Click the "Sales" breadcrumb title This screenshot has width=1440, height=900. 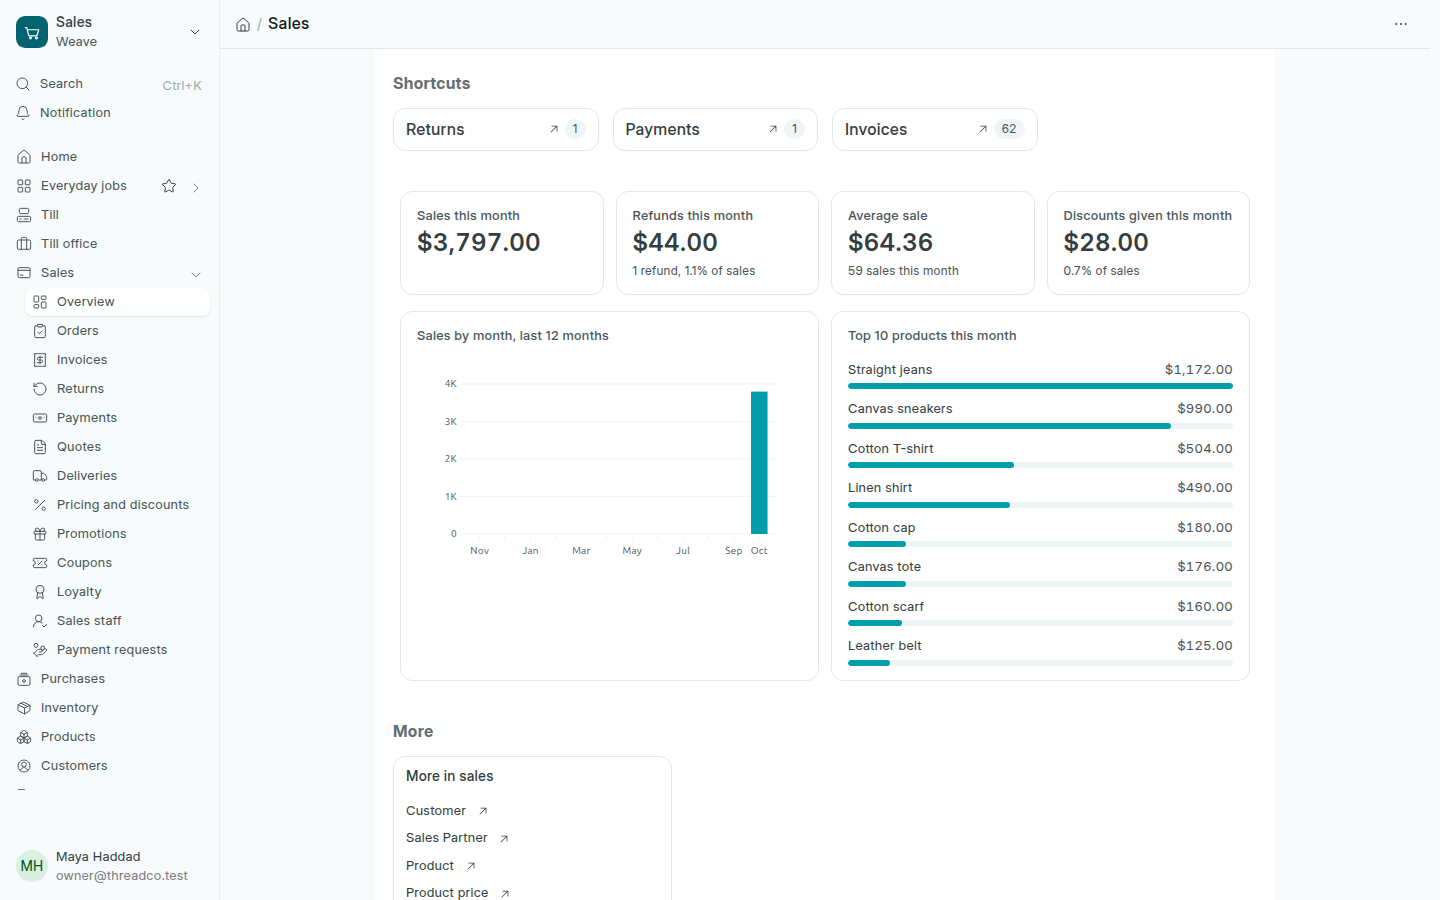pos(288,24)
